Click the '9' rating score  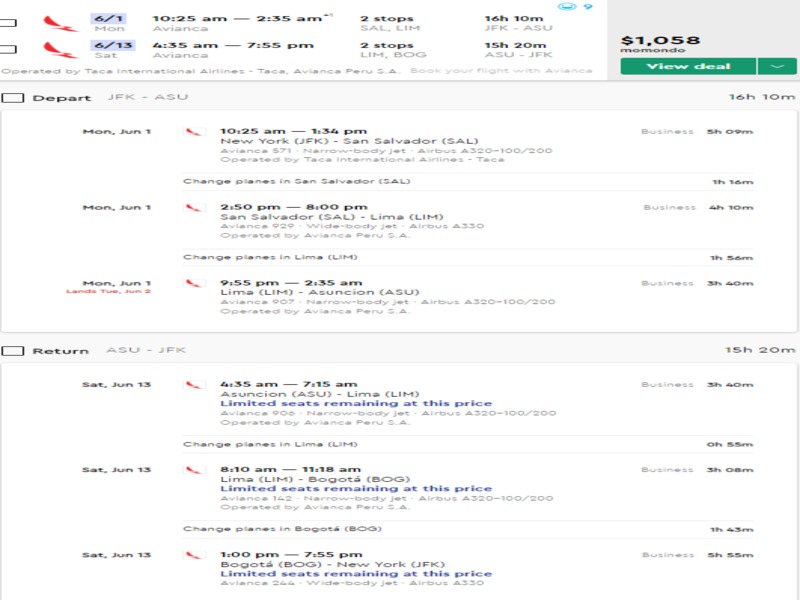click(588, 7)
